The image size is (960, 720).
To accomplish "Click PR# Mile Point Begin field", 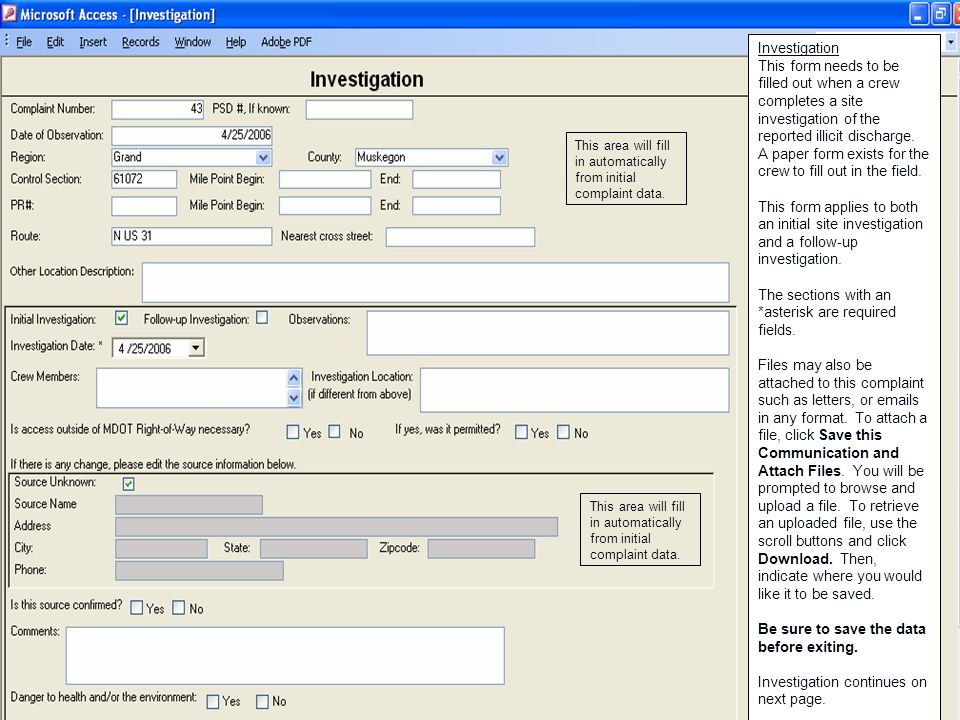I will pyautogui.click(x=324, y=206).
